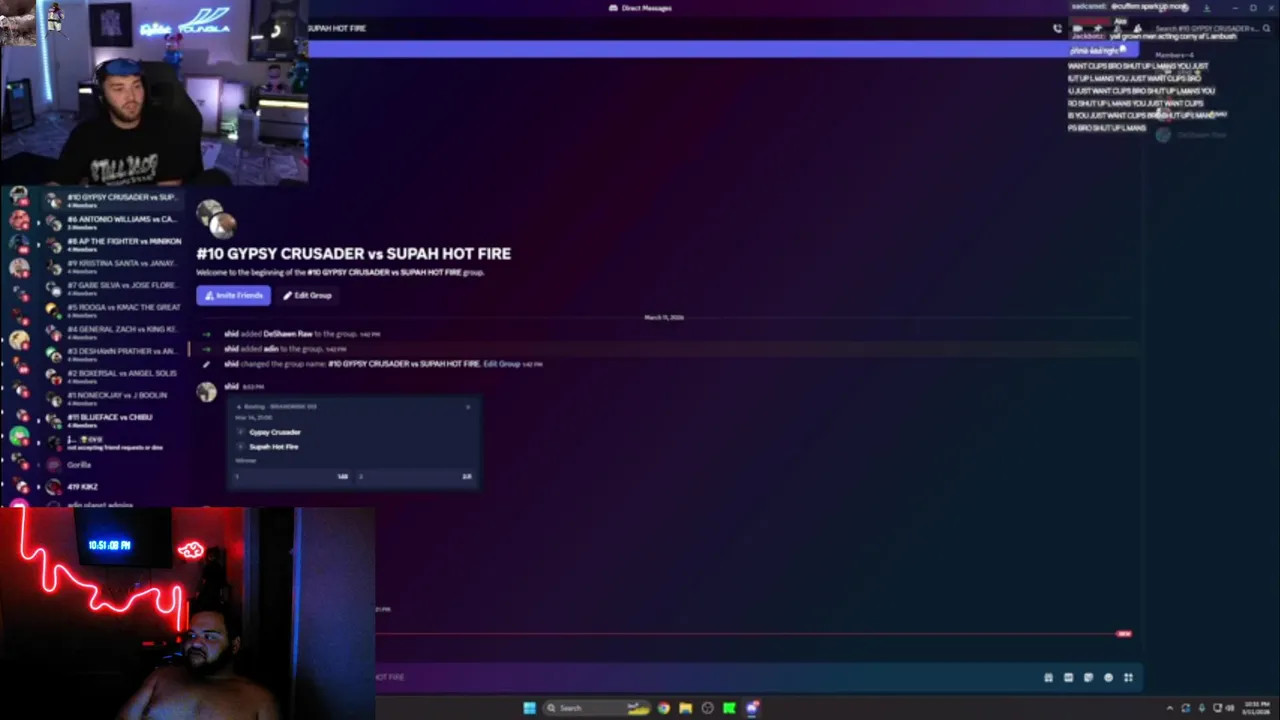Viewport: 1280px width, 720px height.
Task: Open File Explorer from the taskbar
Action: click(x=685, y=708)
